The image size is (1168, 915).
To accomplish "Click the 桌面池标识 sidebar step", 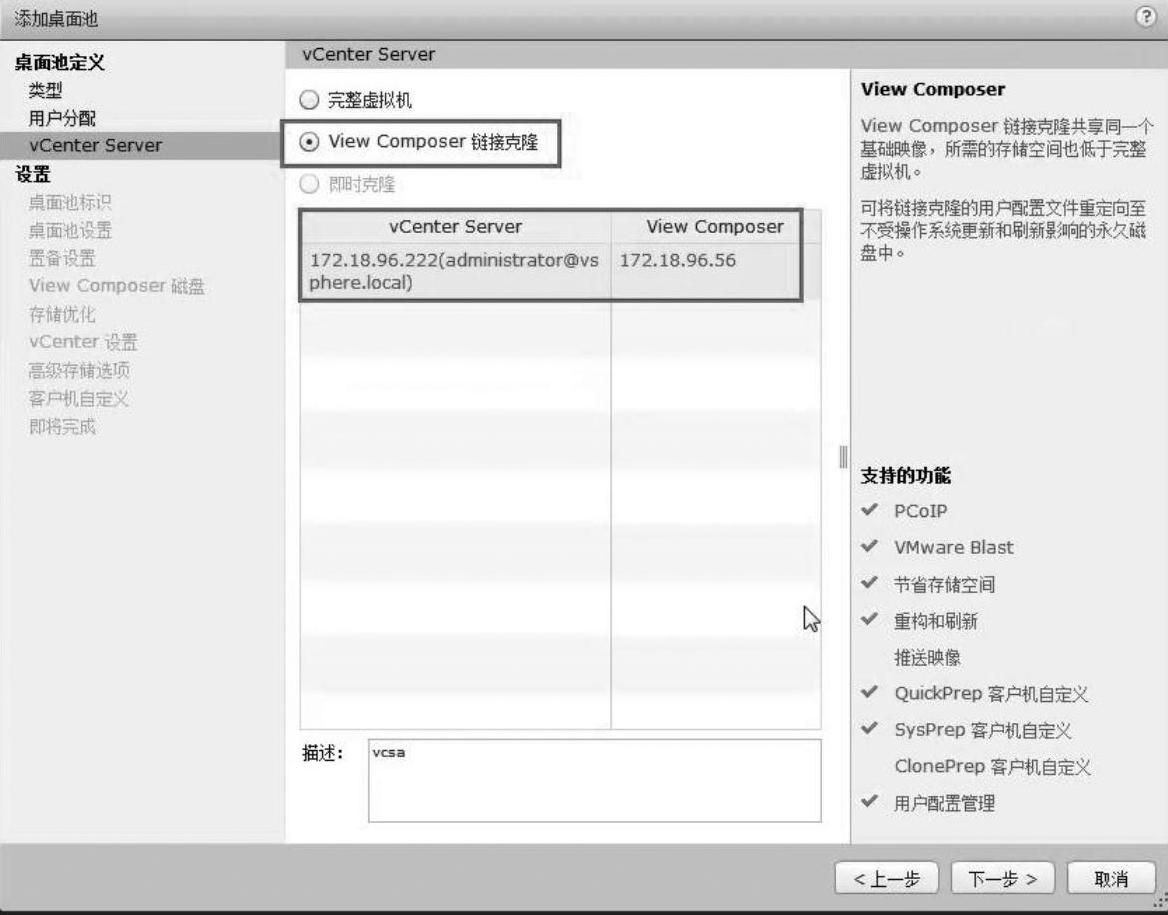I will 70,203.
